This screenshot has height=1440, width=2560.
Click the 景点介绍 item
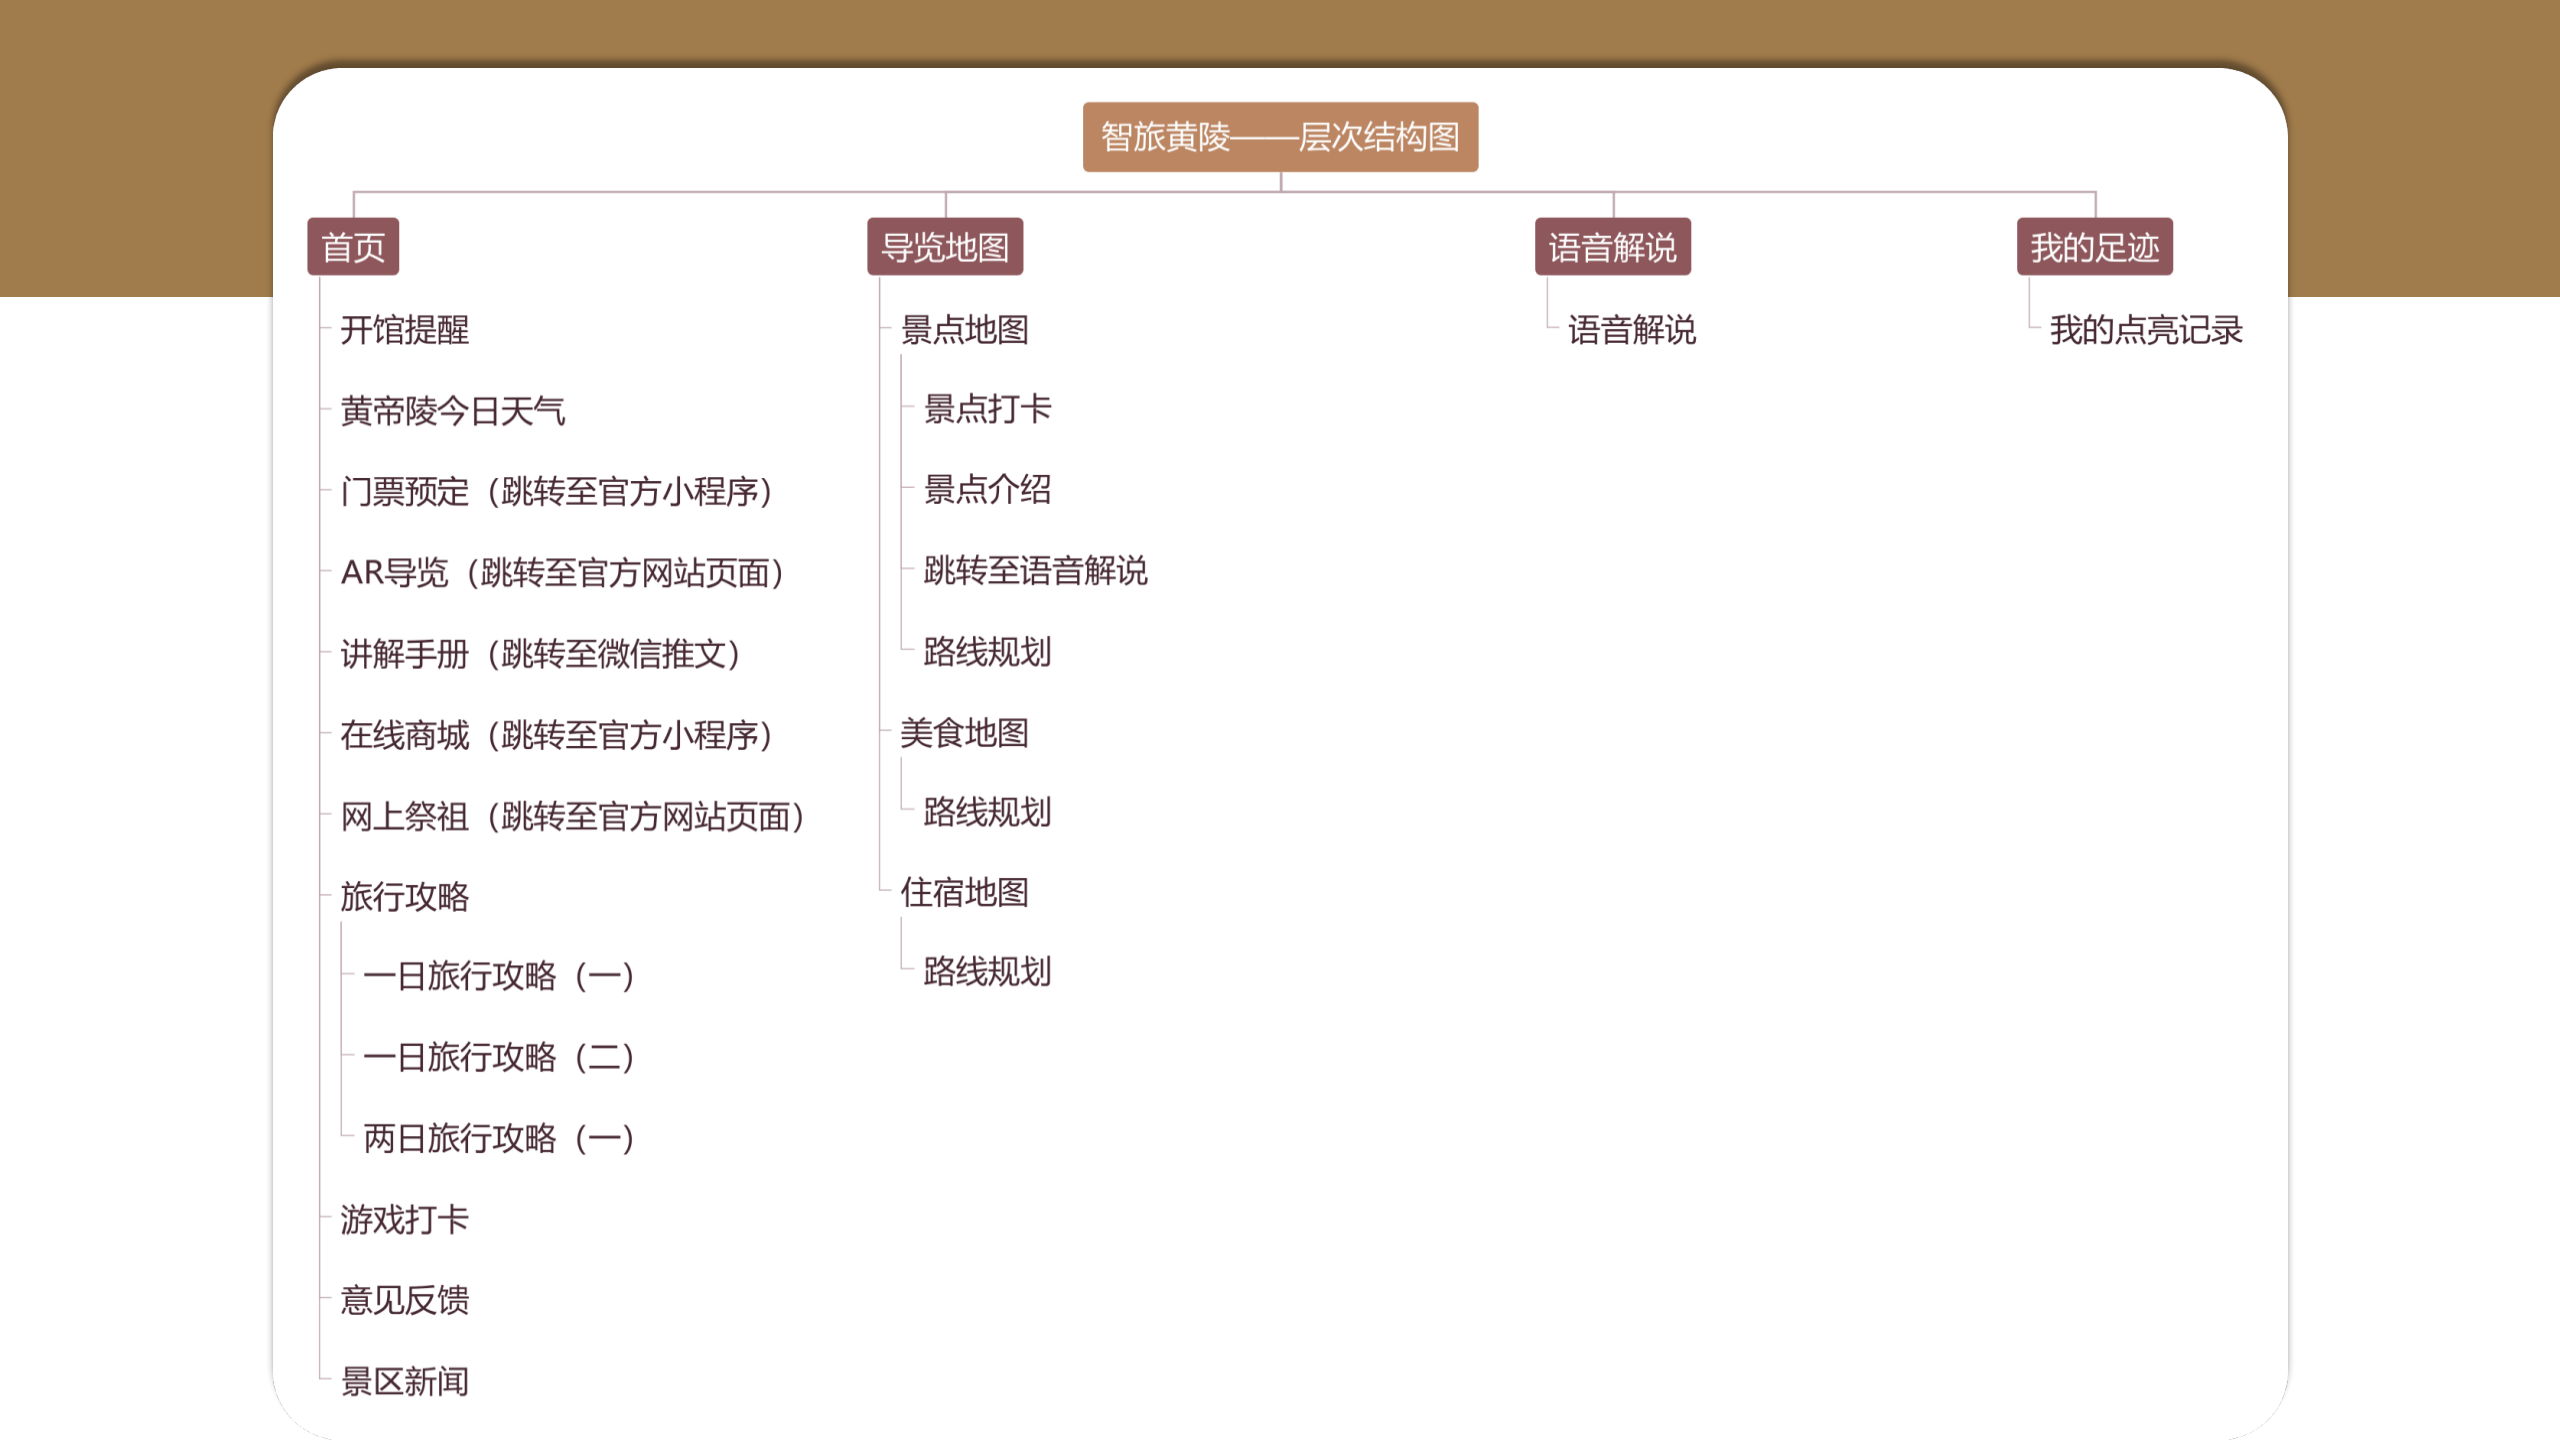(988, 490)
